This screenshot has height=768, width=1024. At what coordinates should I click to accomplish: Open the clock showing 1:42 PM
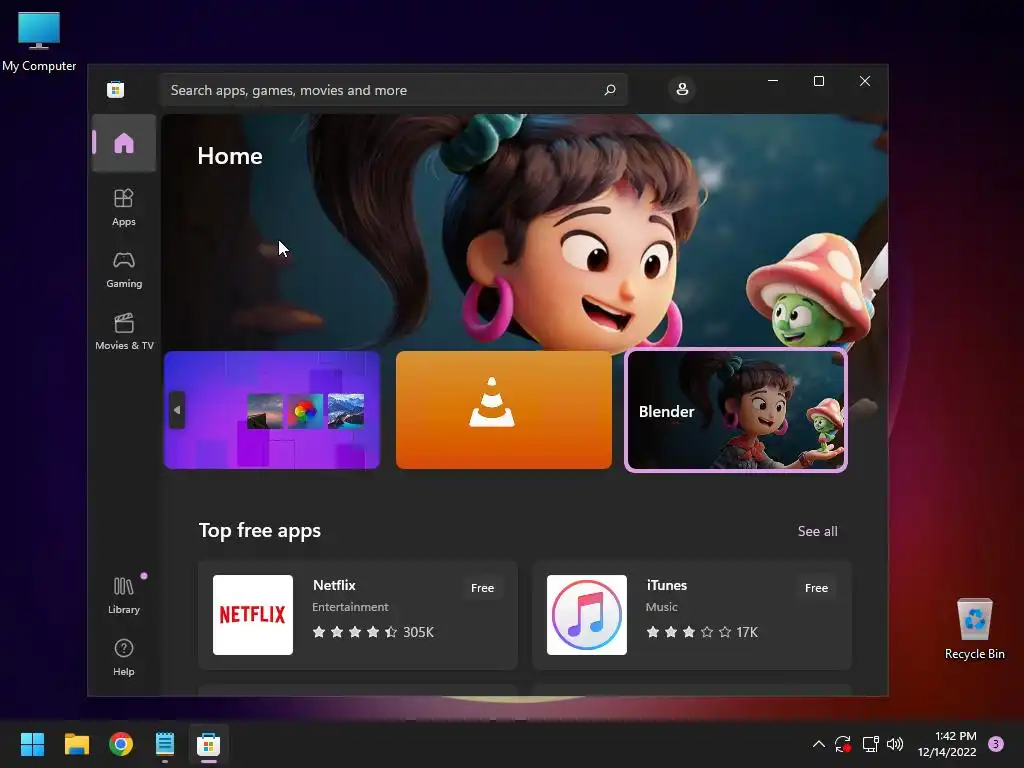point(947,744)
